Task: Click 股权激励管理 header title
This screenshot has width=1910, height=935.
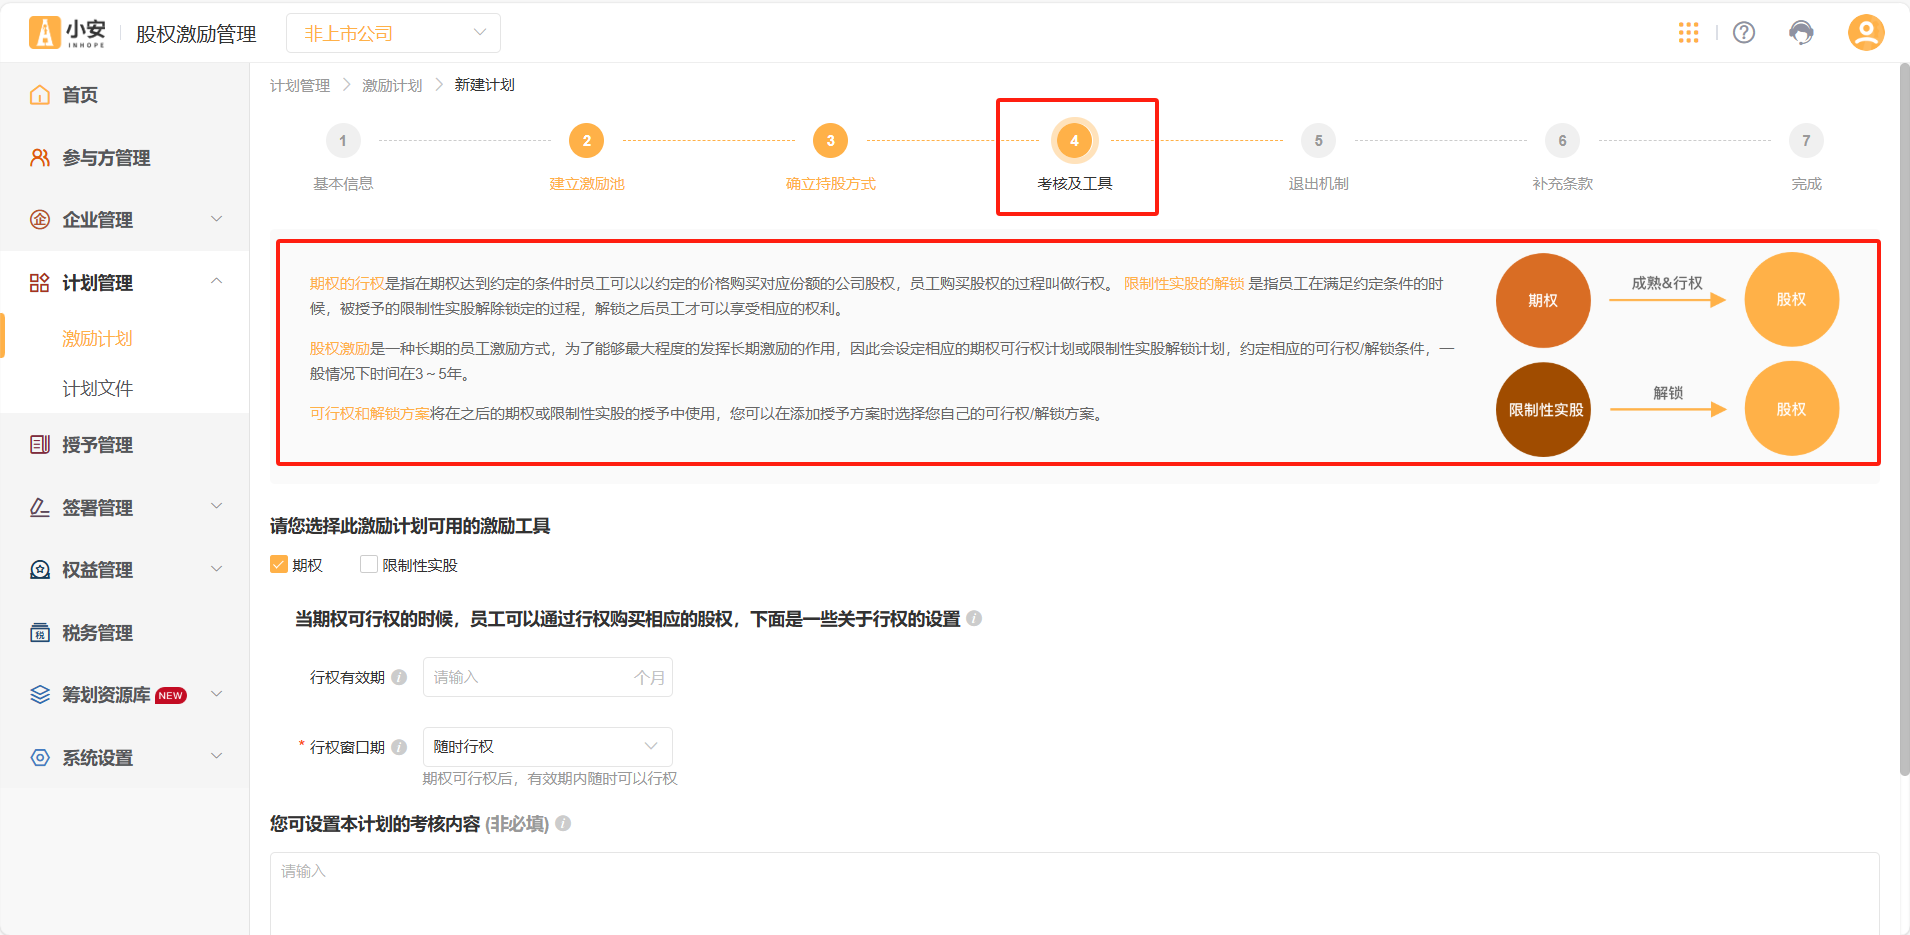Action: click(196, 34)
